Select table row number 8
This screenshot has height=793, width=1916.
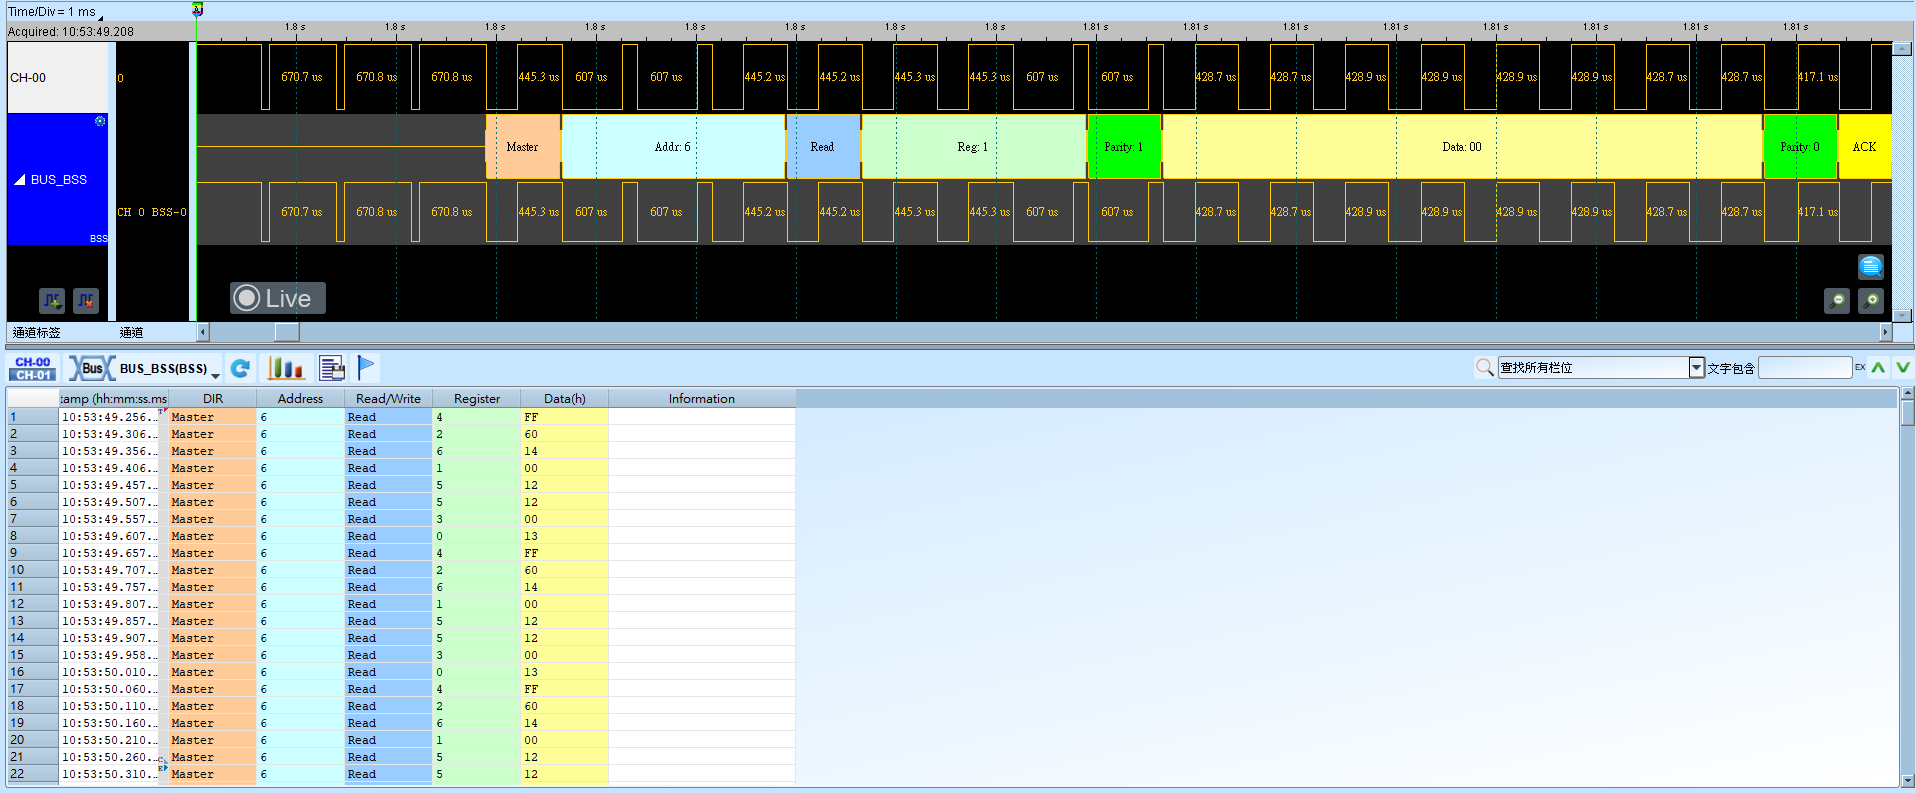[32, 536]
